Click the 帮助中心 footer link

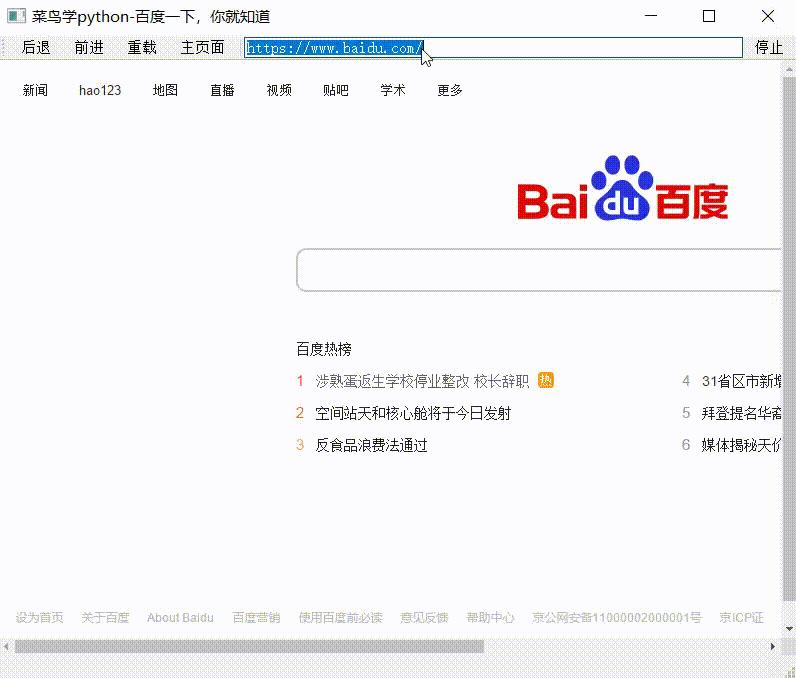tap(490, 618)
